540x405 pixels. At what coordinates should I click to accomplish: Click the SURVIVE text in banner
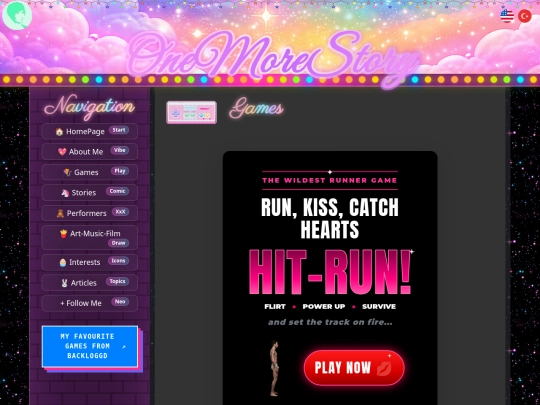tap(379, 307)
